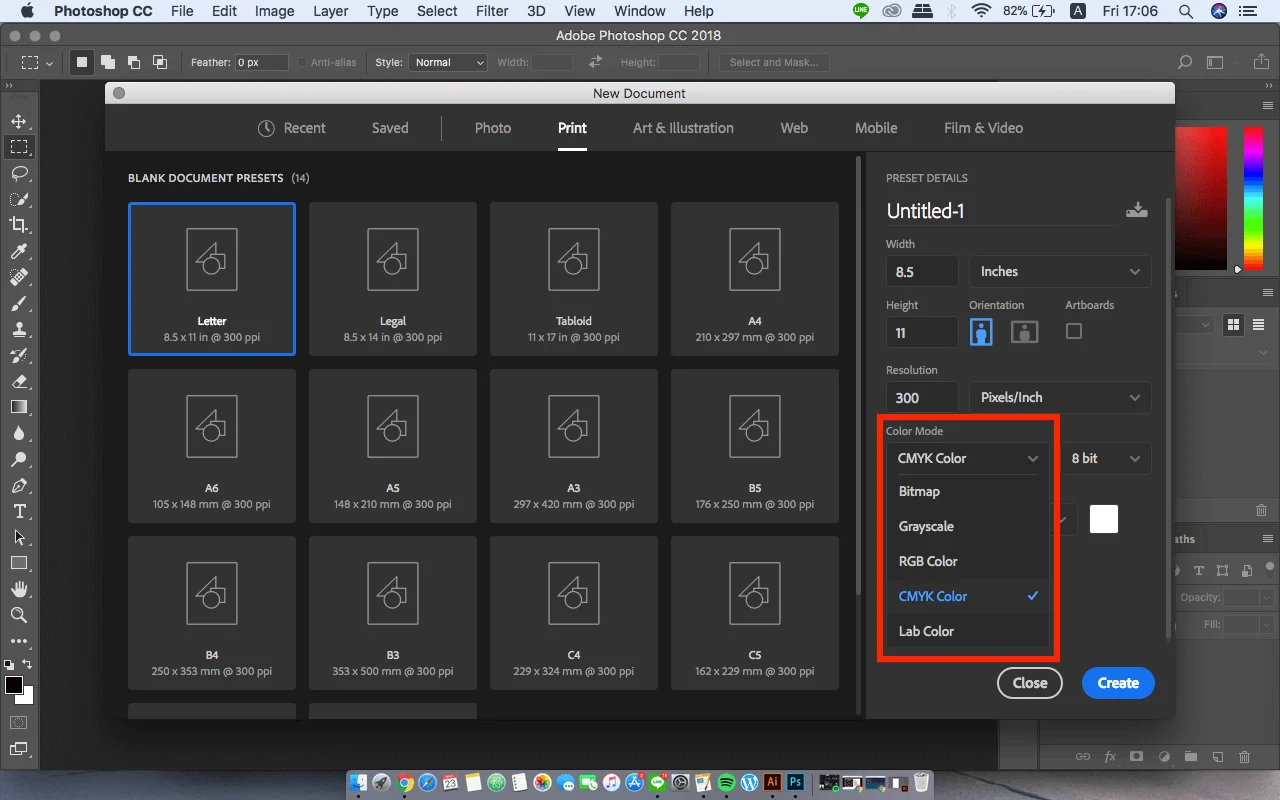Open Photoshop from the Dock
Viewport: 1280px width, 800px height.
pos(796,782)
